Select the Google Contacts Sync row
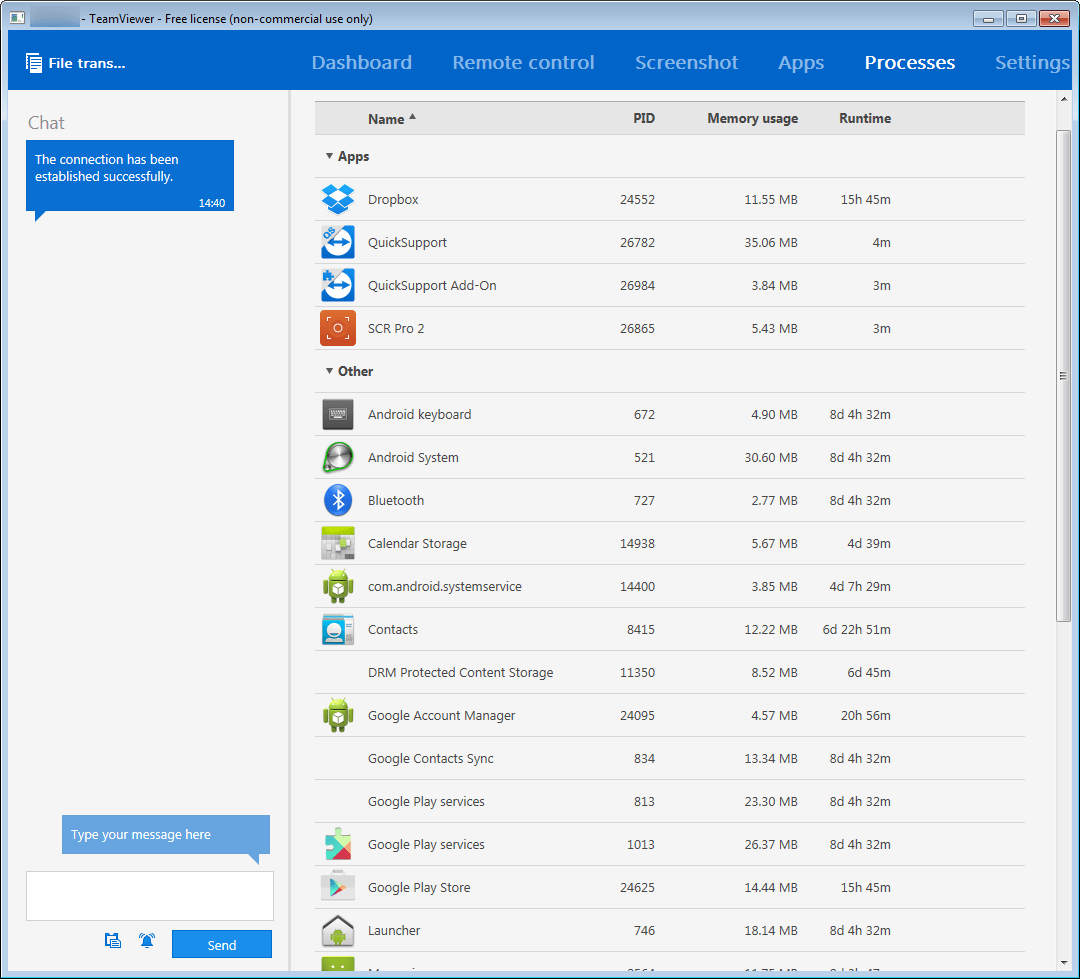The width and height of the screenshot is (1080, 979). pos(669,759)
